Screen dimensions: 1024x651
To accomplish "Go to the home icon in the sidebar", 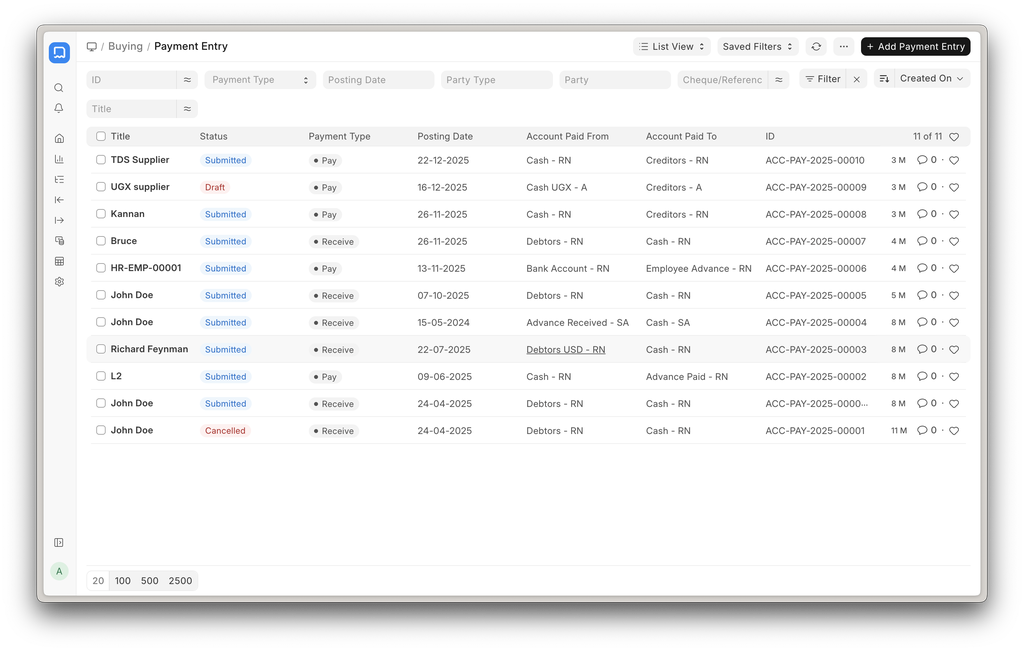I will click(x=59, y=138).
